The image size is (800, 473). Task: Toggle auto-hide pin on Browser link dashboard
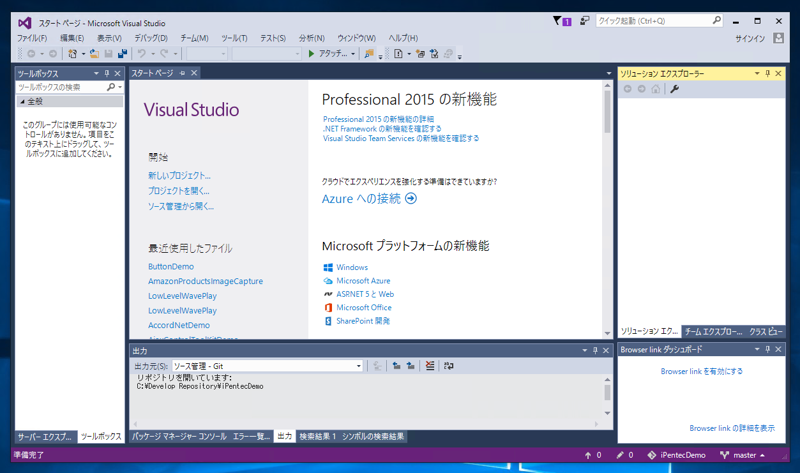click(x=767, y=349)
